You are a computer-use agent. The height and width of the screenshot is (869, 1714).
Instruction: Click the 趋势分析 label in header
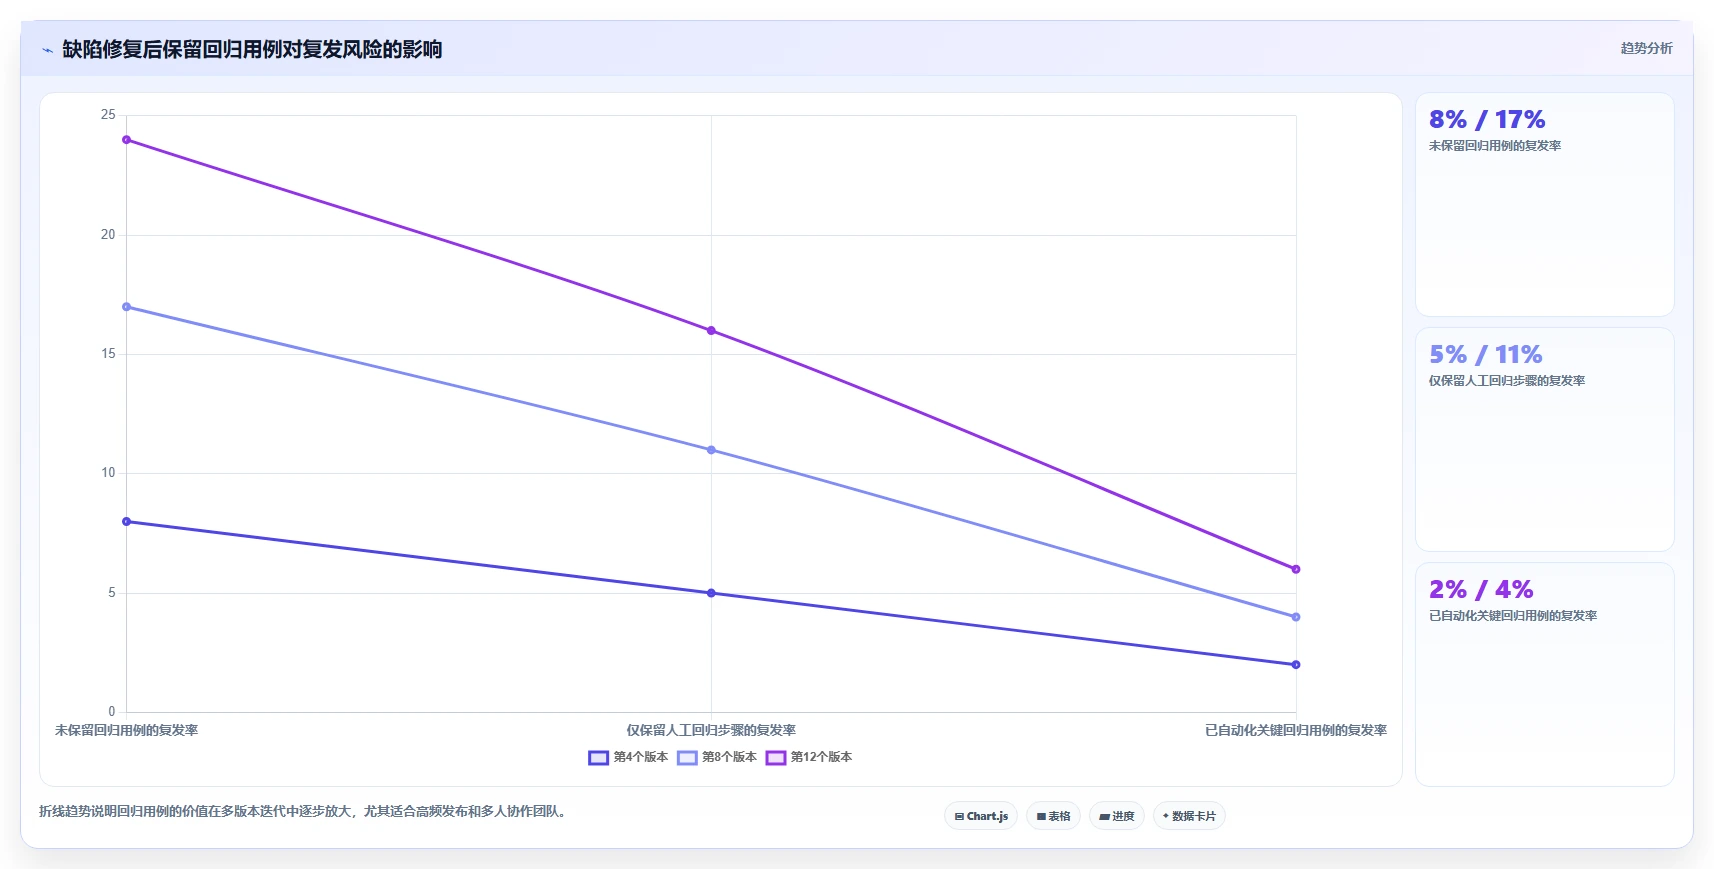pyautogui.click(x=1646, y=48)
